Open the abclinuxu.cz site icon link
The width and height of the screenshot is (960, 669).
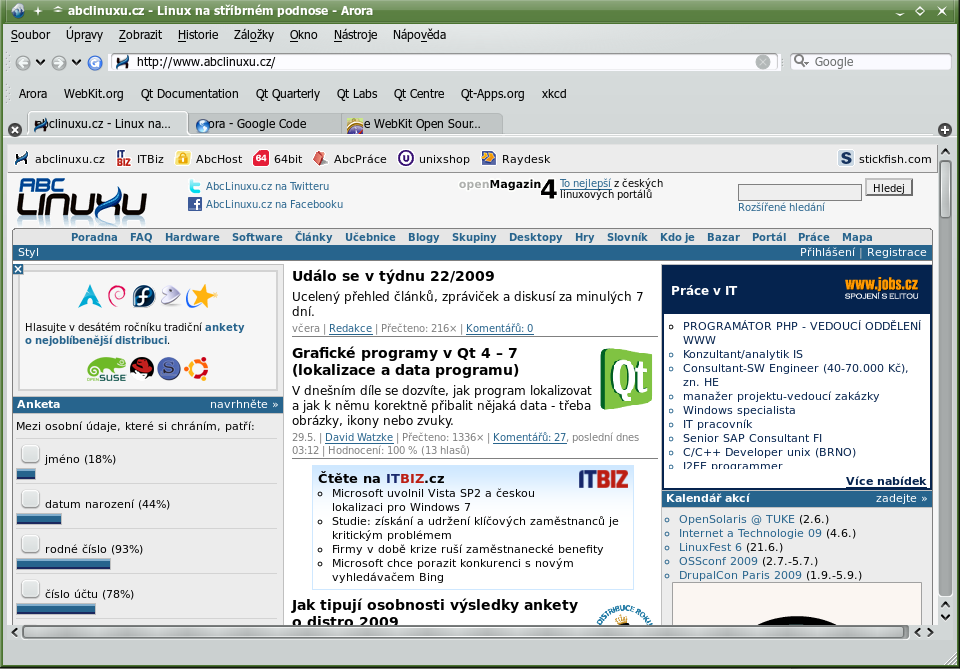(21, 159)
